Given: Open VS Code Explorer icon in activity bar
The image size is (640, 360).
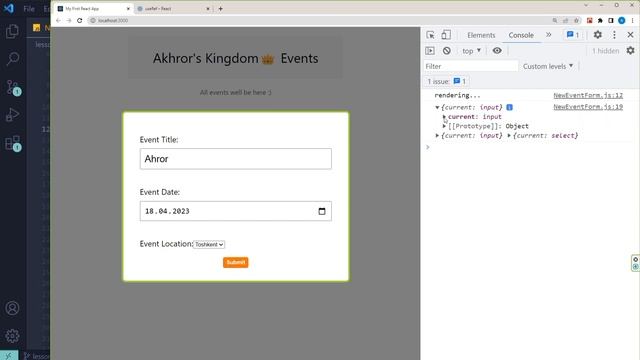Looking at the screenshot, I should pos(12,31).
